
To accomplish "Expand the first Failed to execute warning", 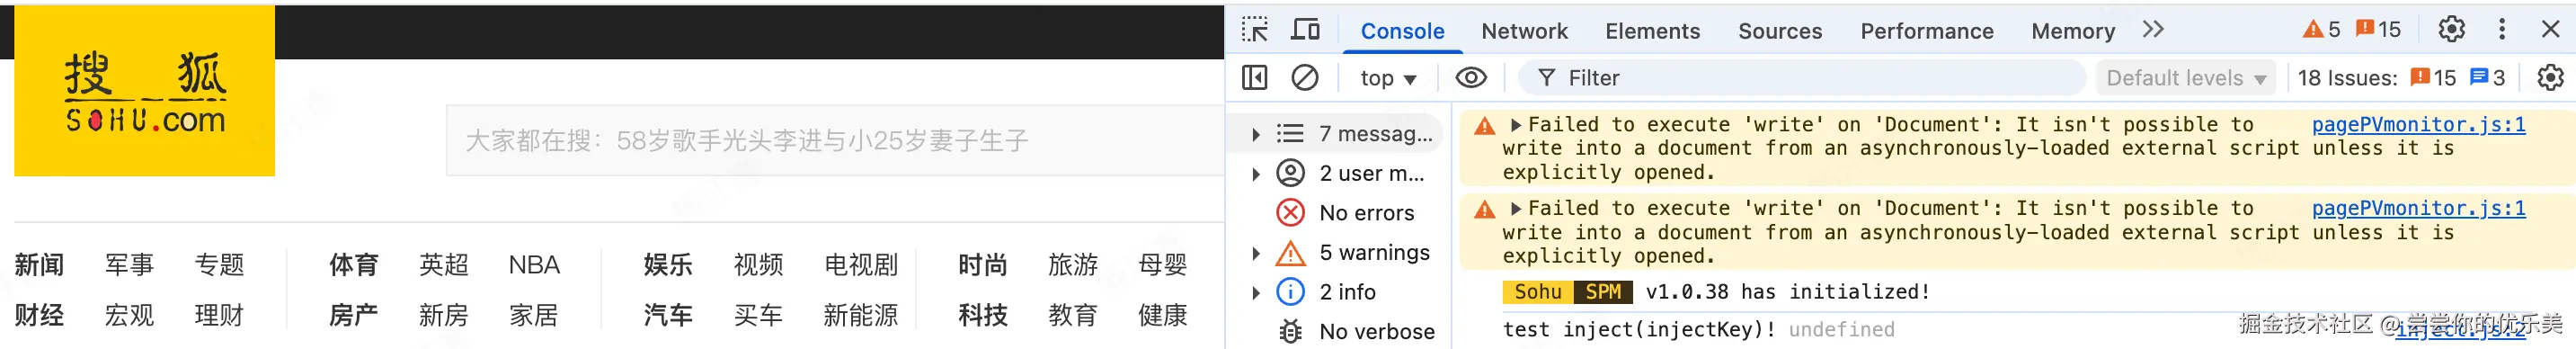I will click(x=1516, y=125).
